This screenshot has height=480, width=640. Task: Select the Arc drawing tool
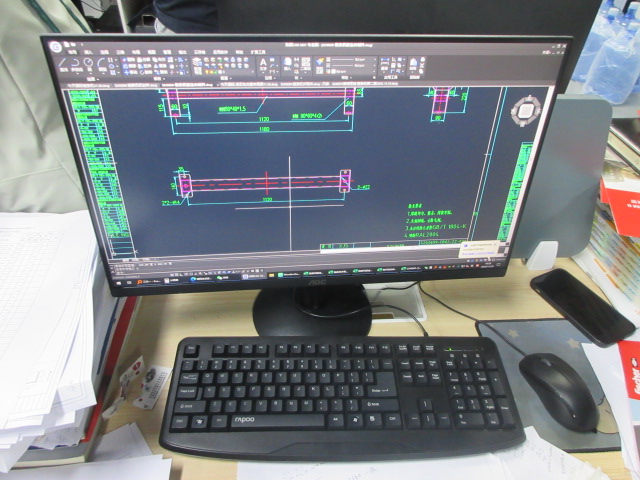tap(101, 62)
